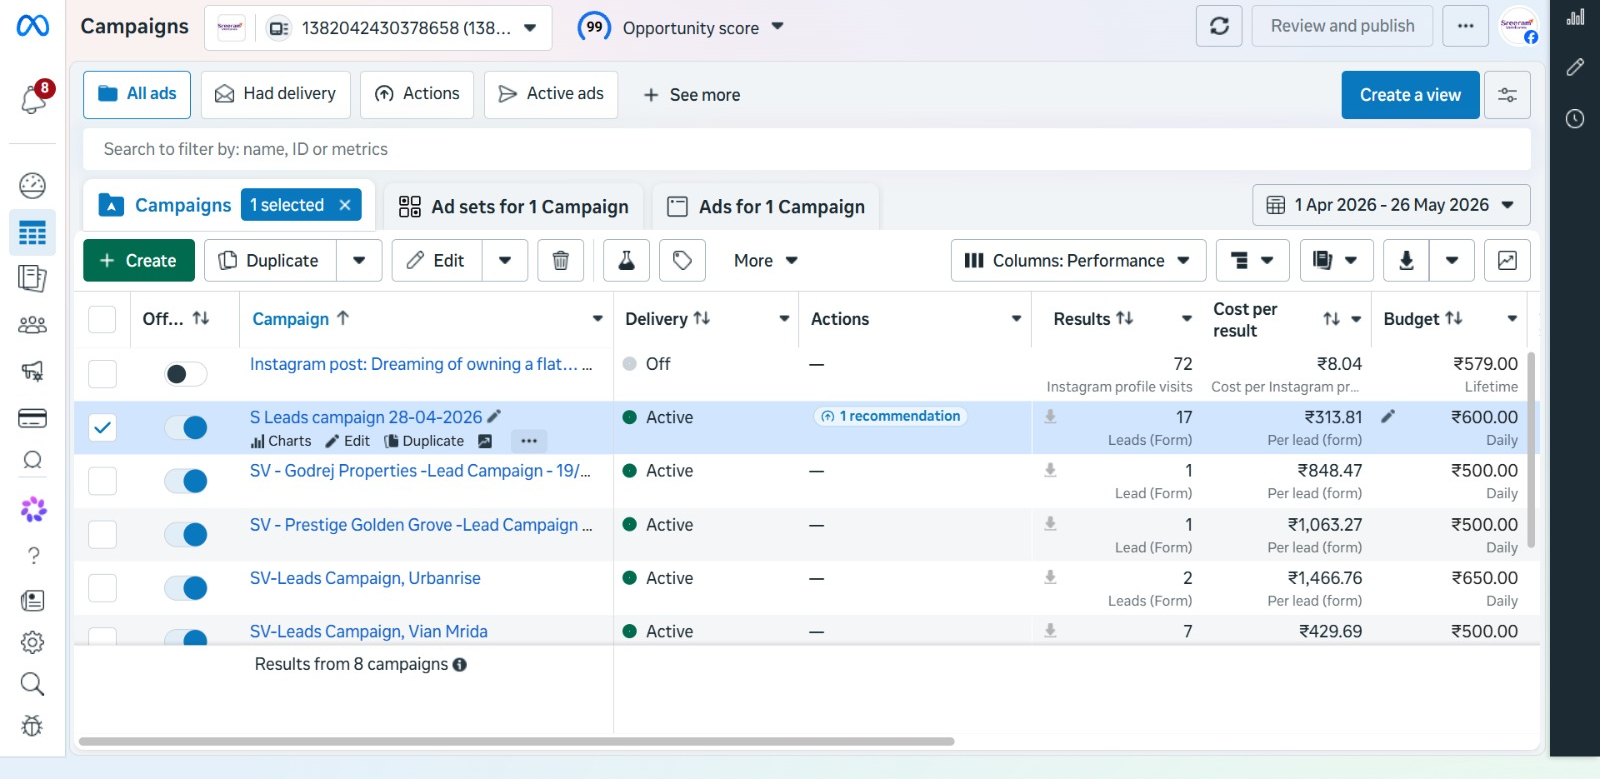The image size is (1600, 779).
Task: Open view filter settings sliders icon
Action: [x=1507, y=95]
